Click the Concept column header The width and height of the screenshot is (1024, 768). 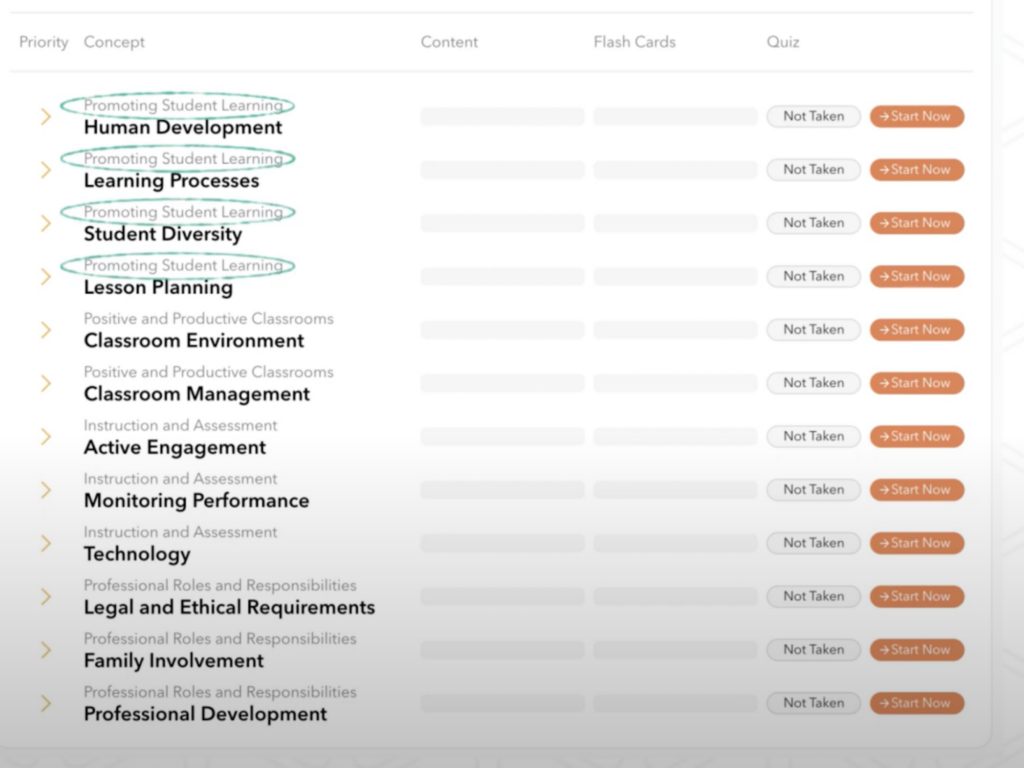click(114, 42)
